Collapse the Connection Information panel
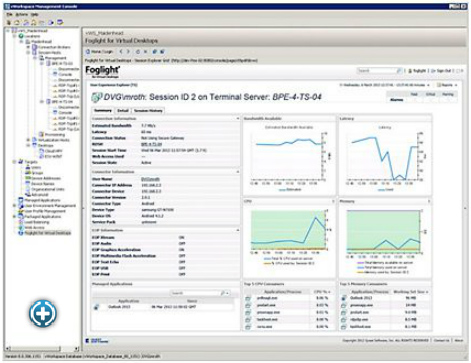Viewport: 471px width, 363px height. point(238,119)
